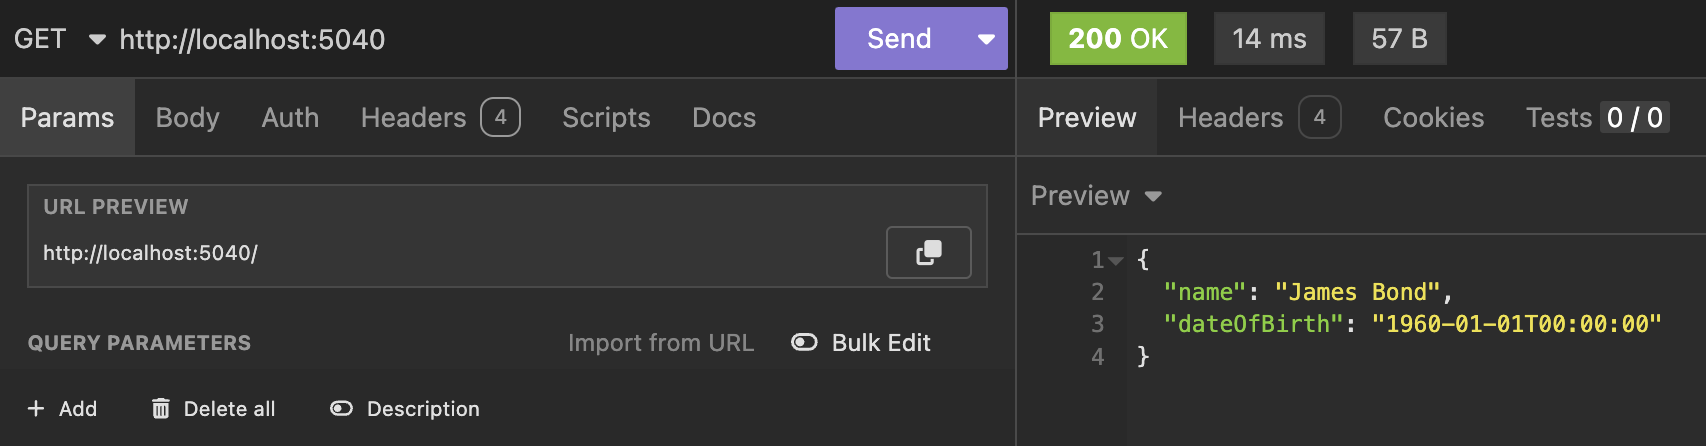Switch to the Body tab
The height and width of the screenshot is (446, 1706).
[x=187, y=118]
